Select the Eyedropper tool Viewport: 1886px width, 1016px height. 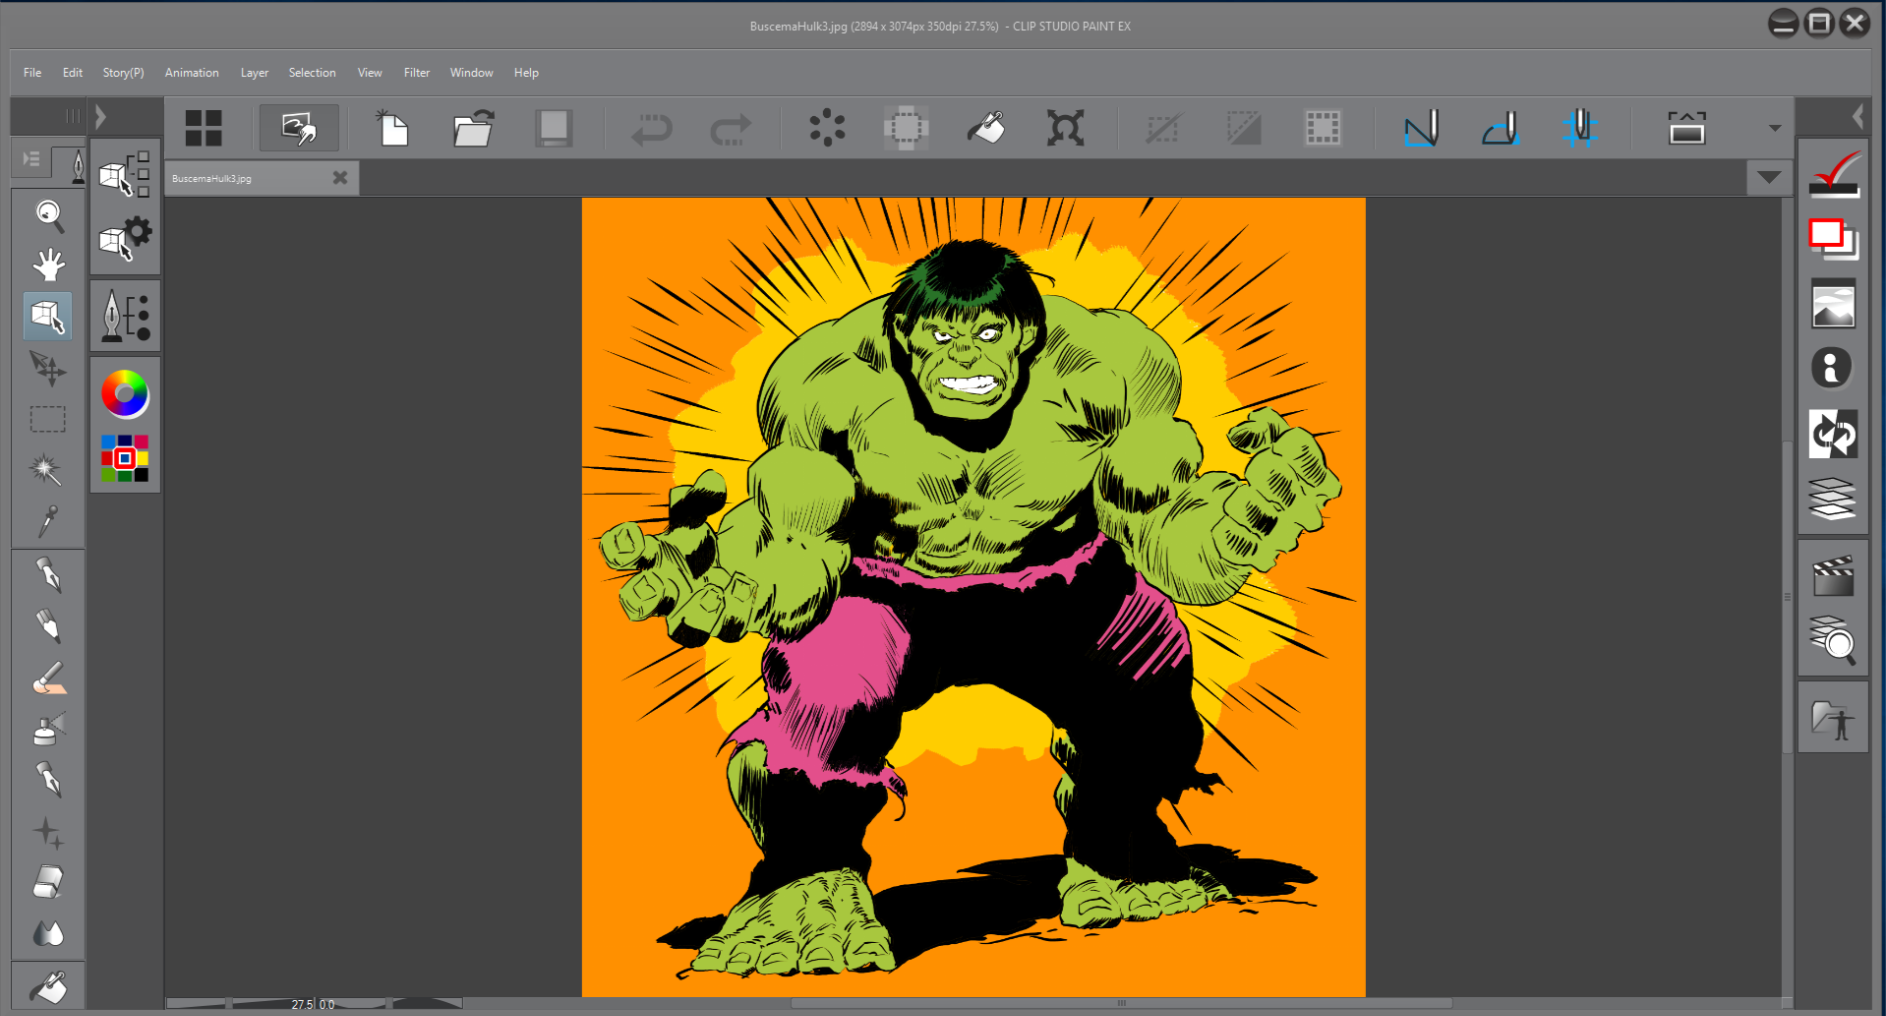(48, 521)
